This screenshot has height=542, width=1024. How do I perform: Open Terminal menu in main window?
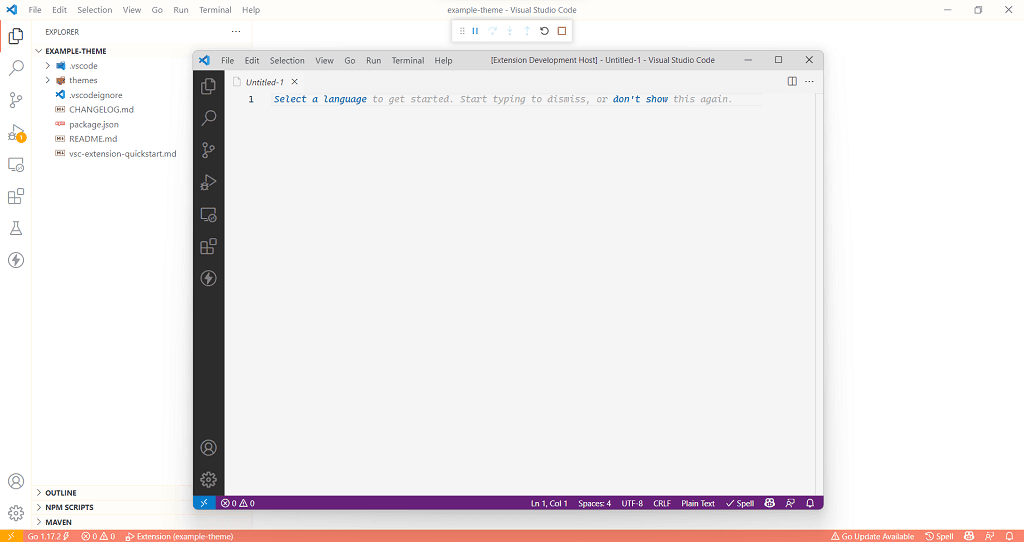216,10
